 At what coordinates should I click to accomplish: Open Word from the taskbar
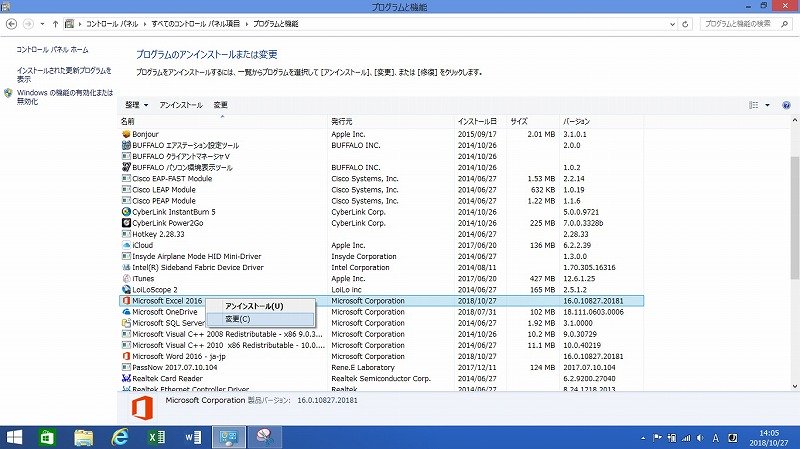(193, 438)
